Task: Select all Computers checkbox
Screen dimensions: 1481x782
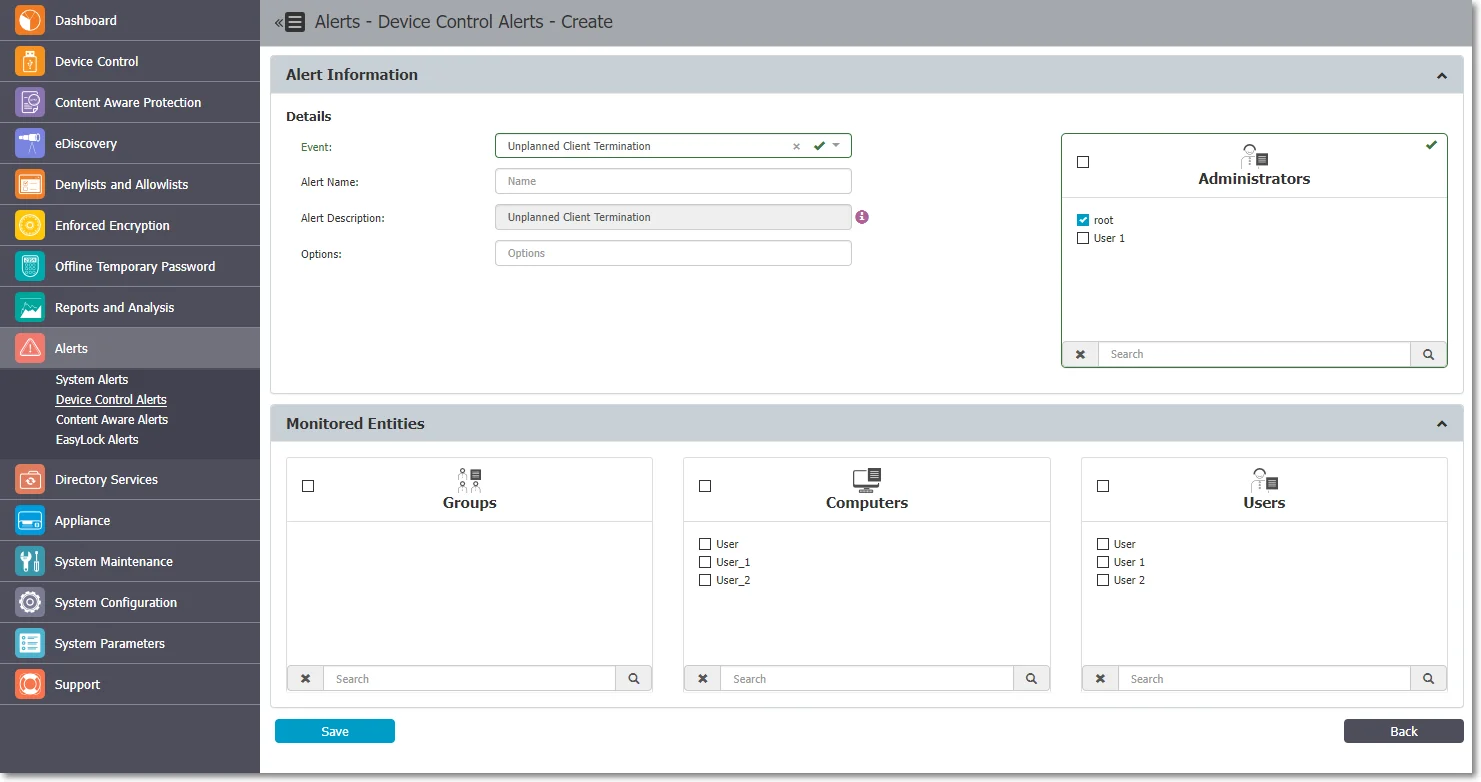Action: [705, 486]
